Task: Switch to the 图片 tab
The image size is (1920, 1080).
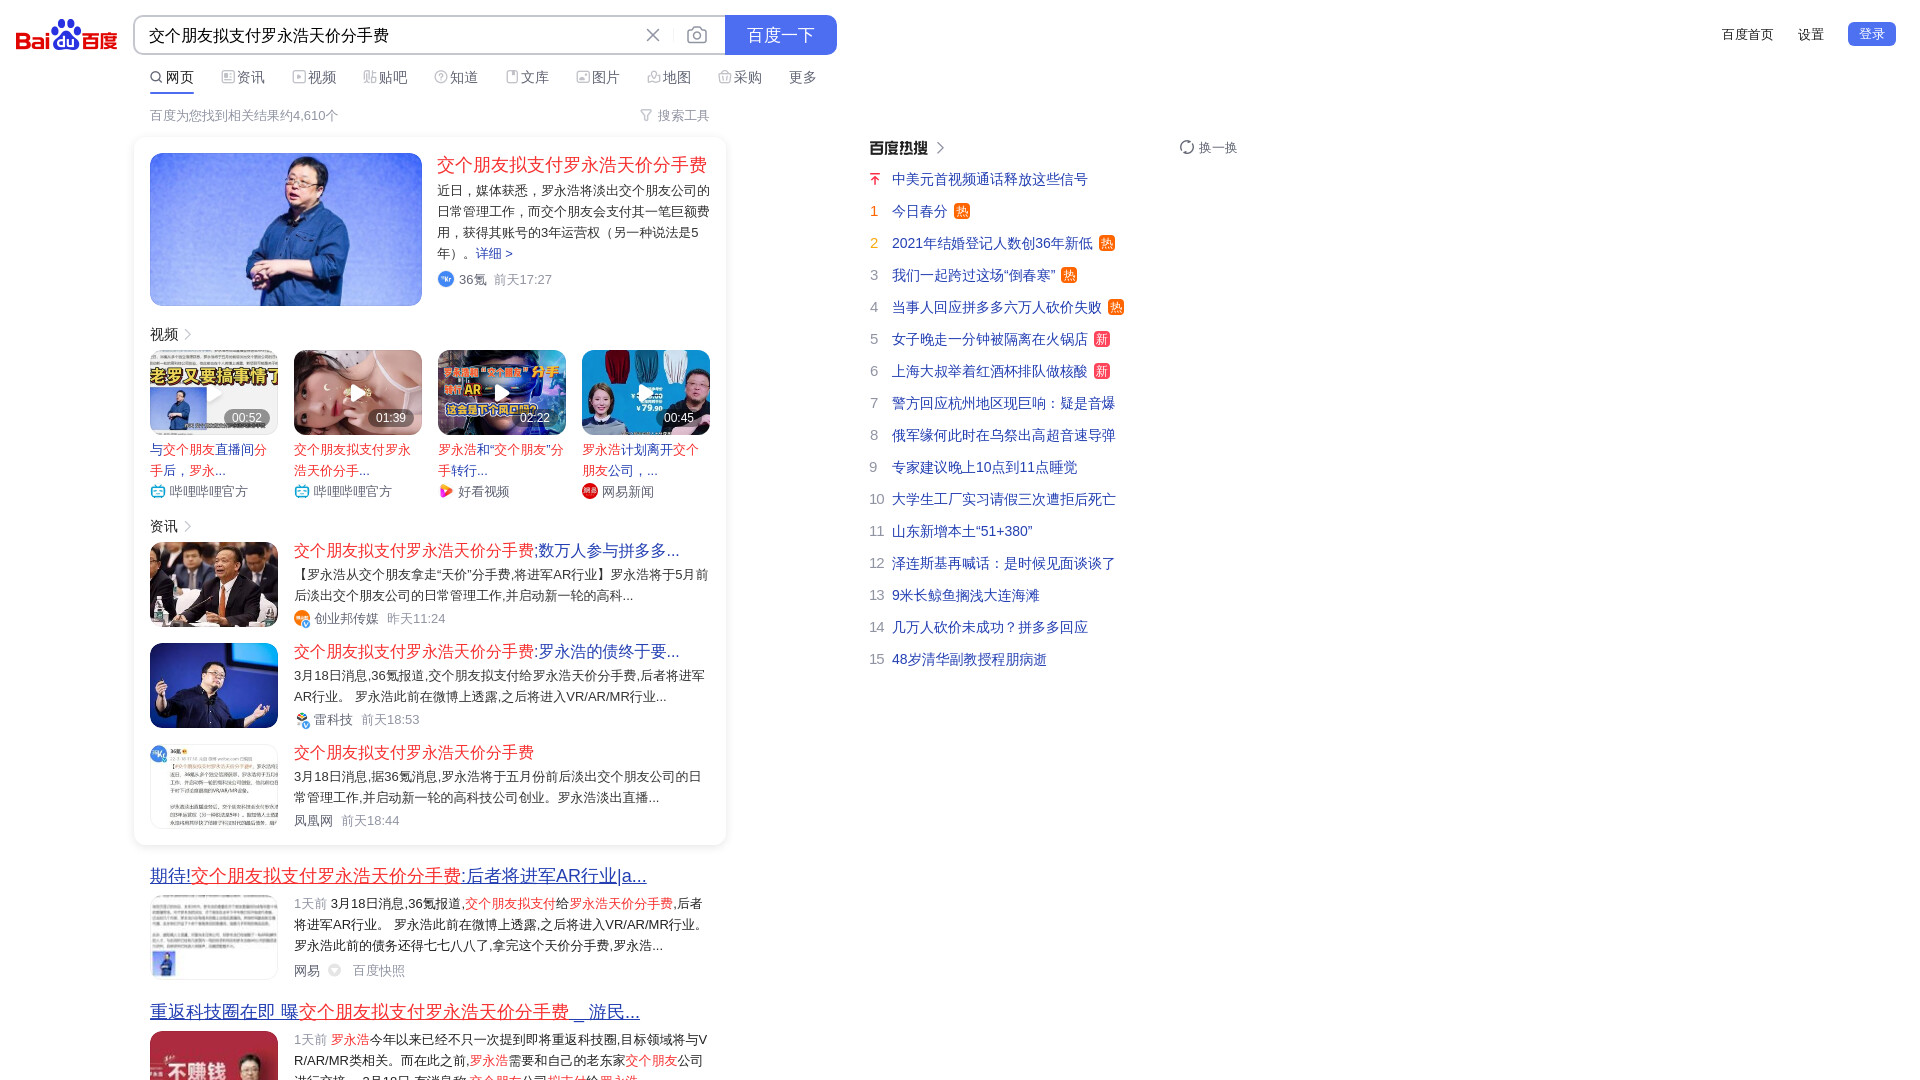Action: 598,77
